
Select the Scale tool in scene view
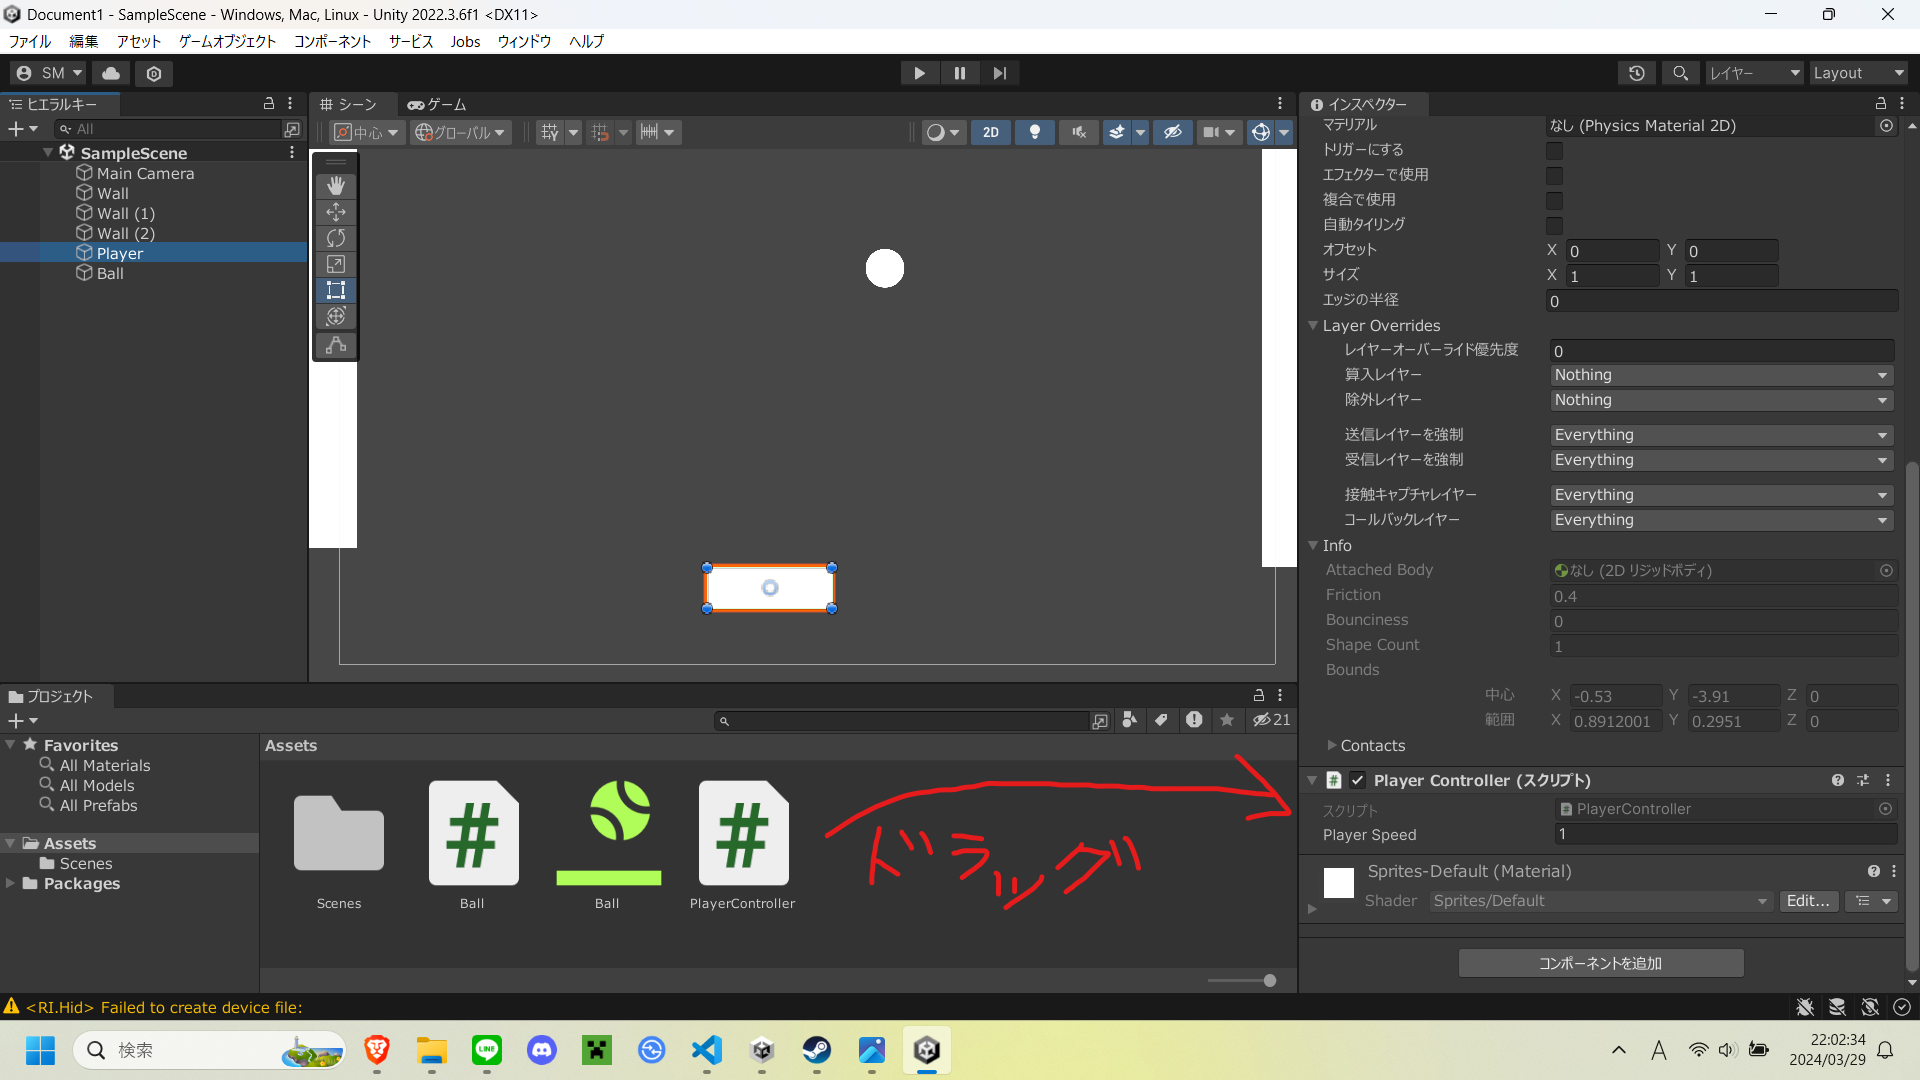tap(336, 264)
